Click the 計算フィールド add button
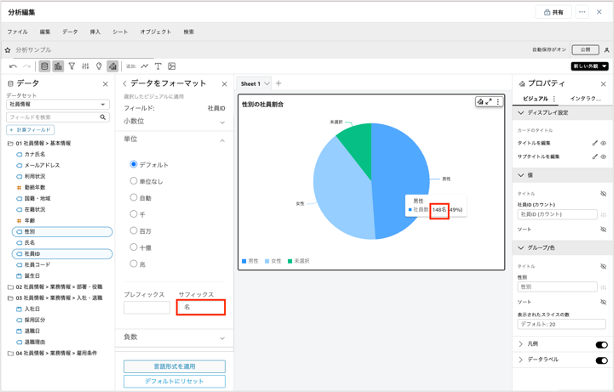 coord(31,130)
